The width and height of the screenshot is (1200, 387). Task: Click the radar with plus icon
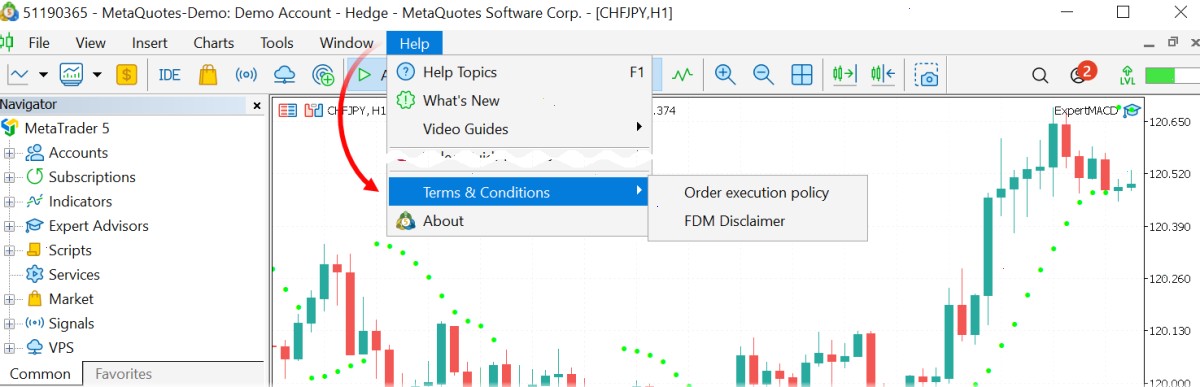pyautogui.click(x=323, y=74)
